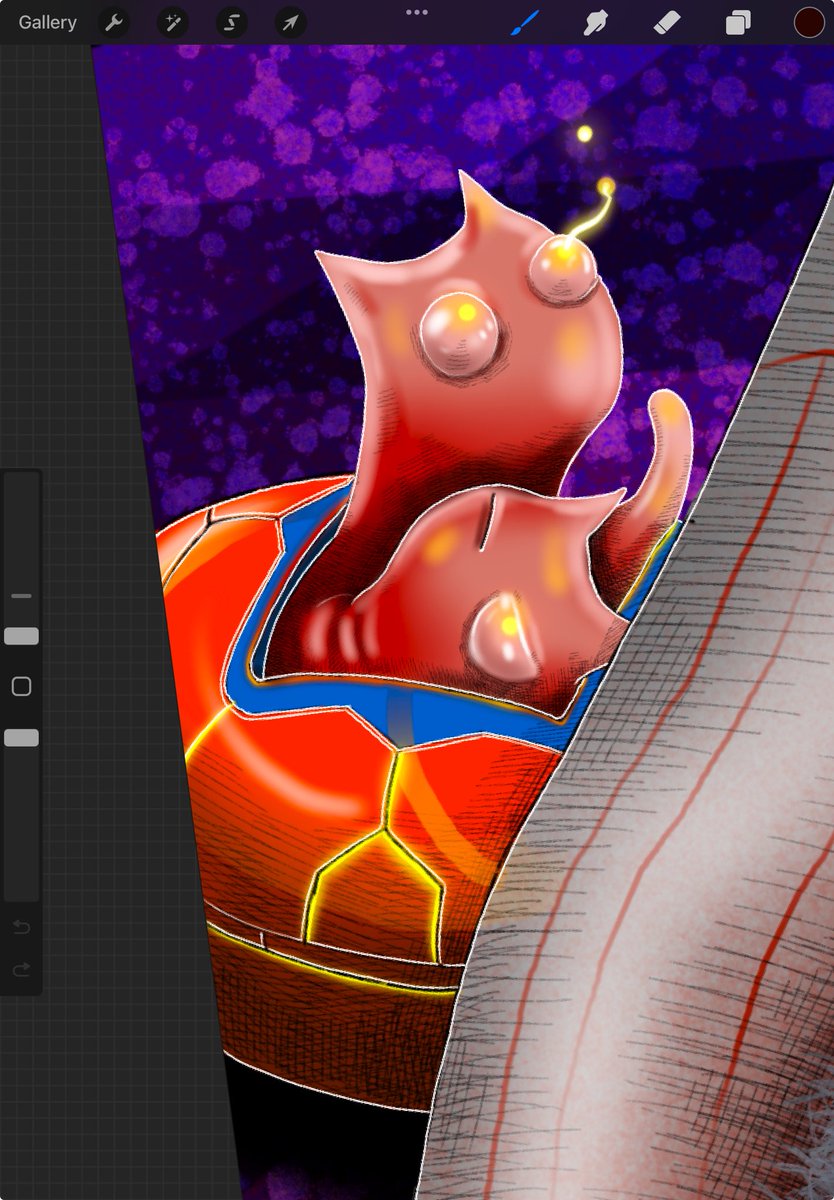This screenshot has width=834, height=1200.
Task: Open the active color picker circle
Action: (x=808, y=22)
